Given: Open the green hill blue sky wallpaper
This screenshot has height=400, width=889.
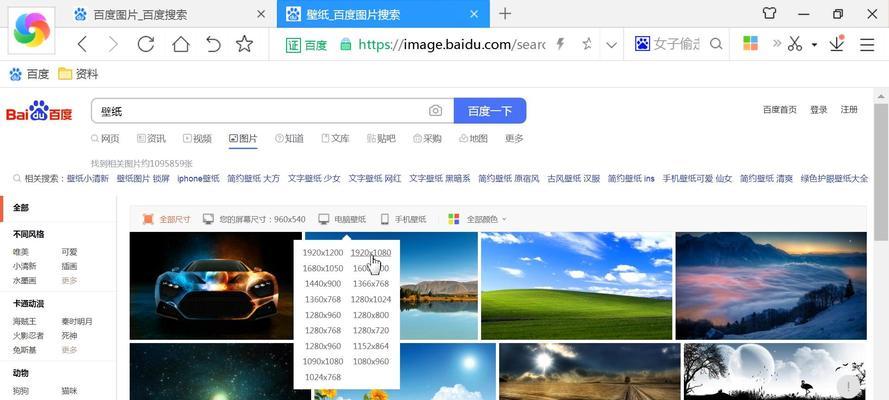Looking at the screenshot, I should click(576, 286).
